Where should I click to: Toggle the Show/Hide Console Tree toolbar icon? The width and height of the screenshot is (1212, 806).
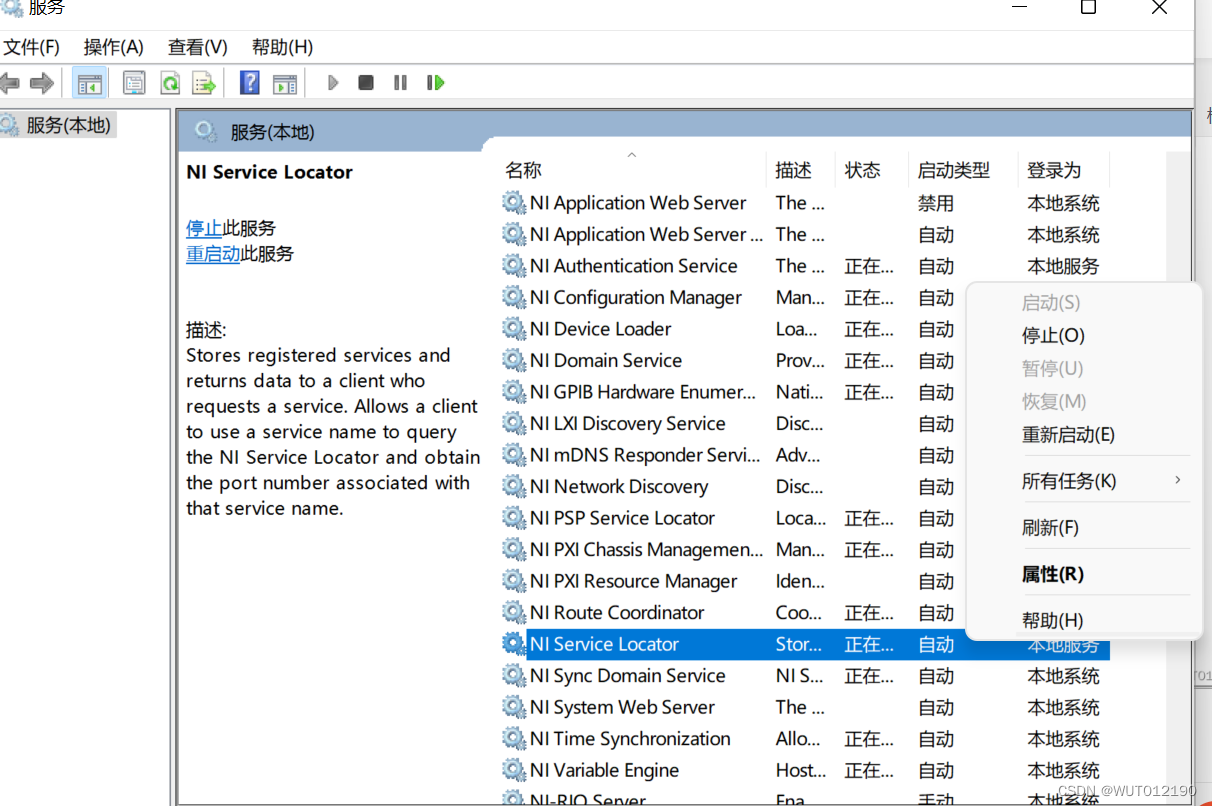(90, 83)
